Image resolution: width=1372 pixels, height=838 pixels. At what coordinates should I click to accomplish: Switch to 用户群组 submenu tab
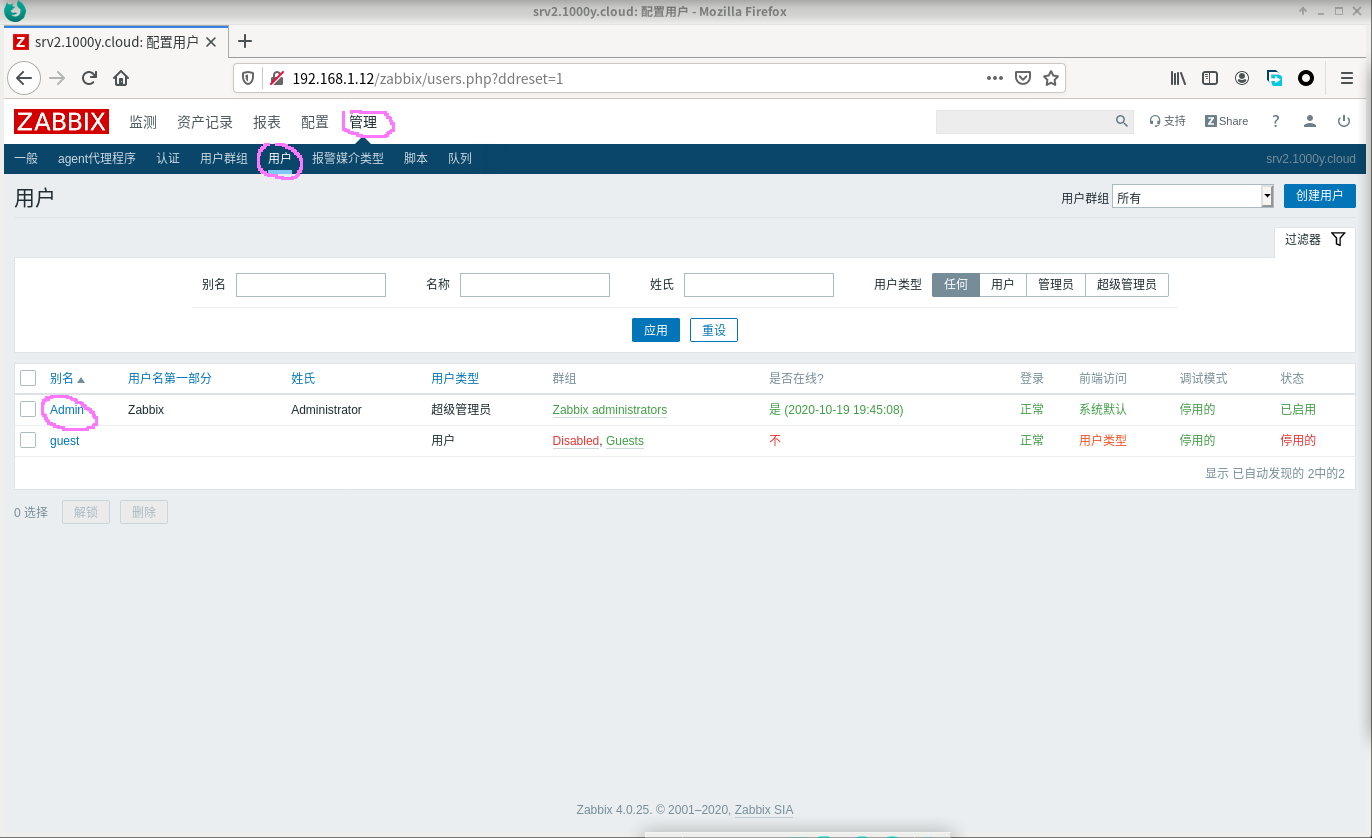click(223, 158)
